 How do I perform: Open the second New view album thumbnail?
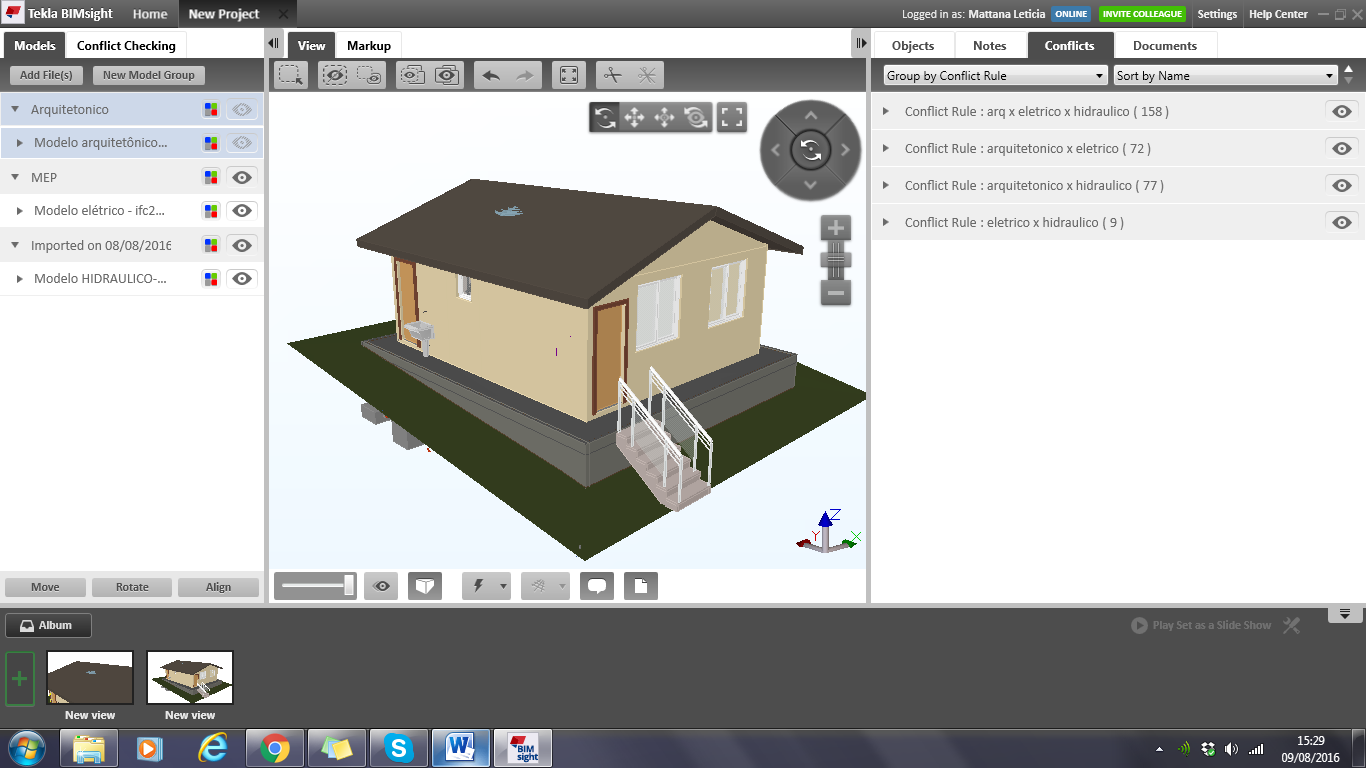tap(190, 678)
